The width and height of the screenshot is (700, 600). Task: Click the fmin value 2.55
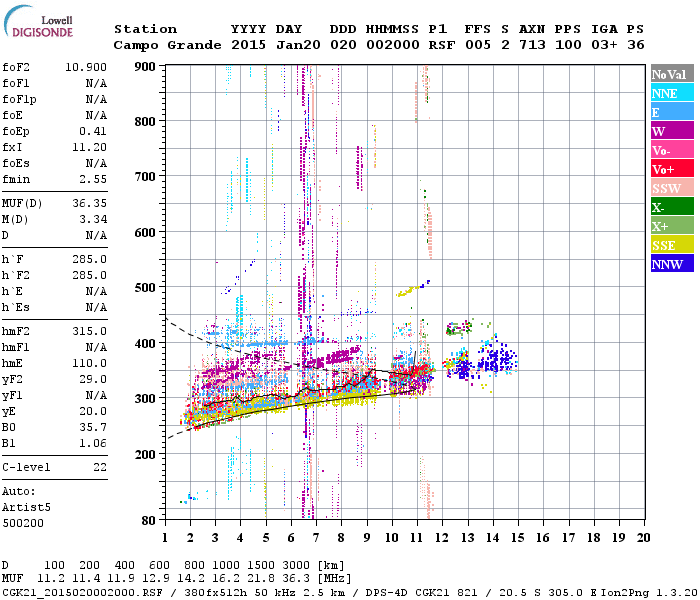[93, 179]
